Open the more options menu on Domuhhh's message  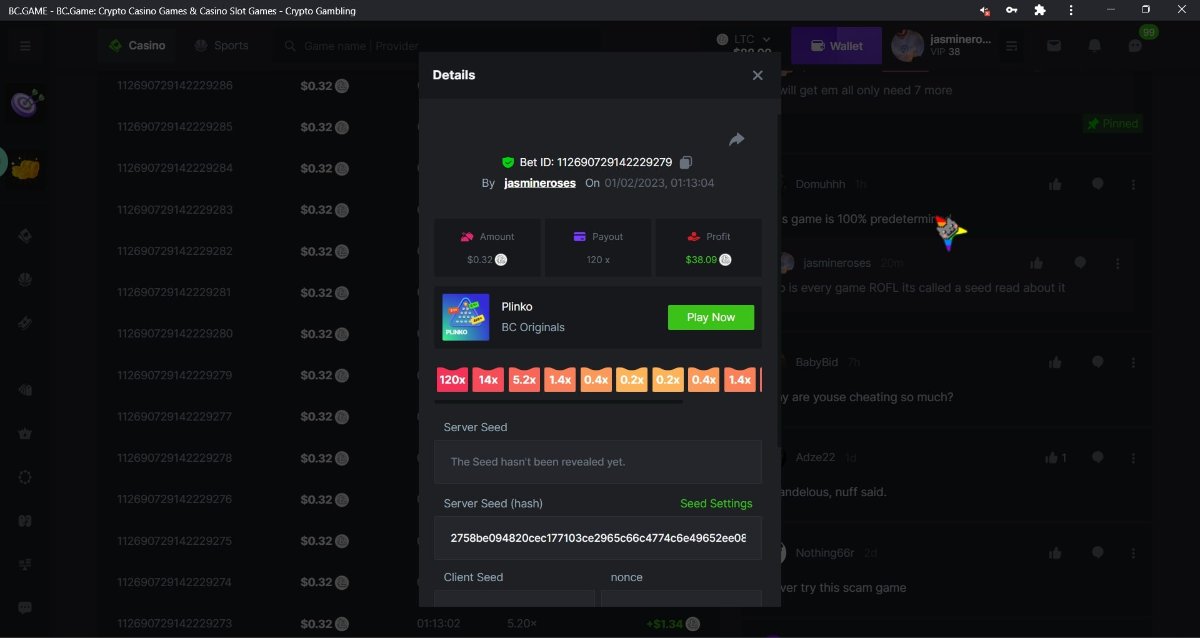[x=1133, y=184]
